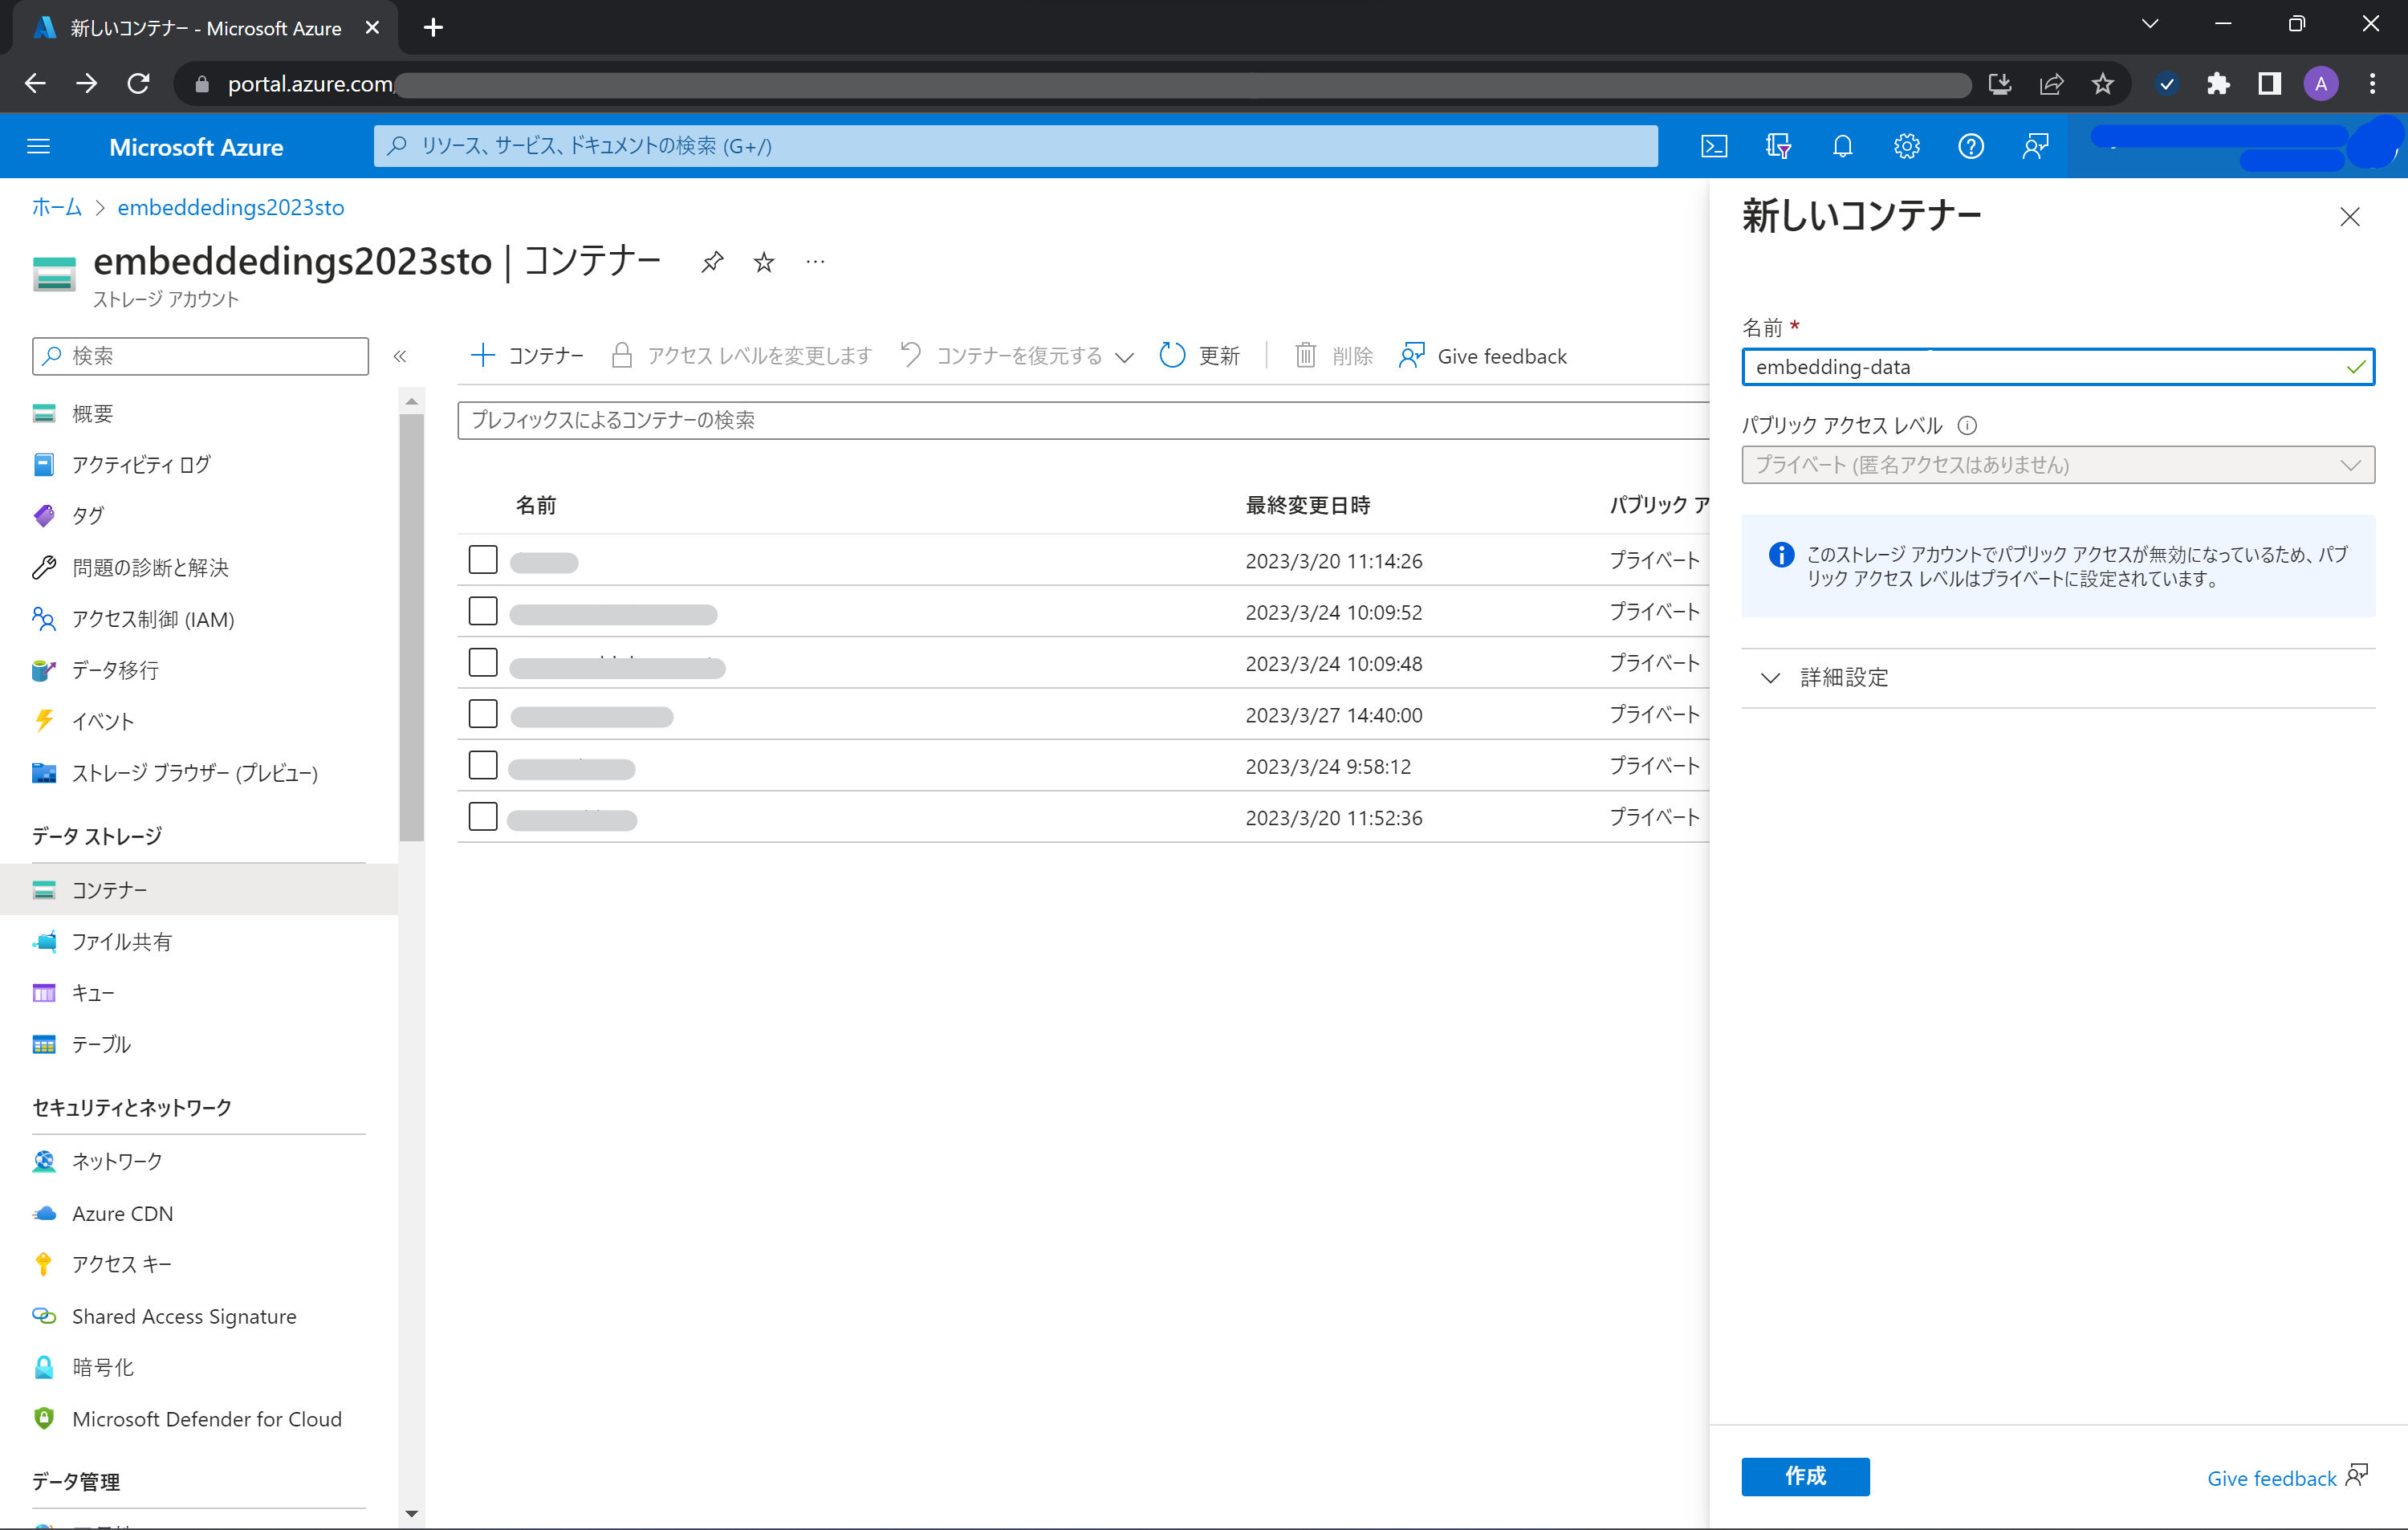2408x1530 pixels.
Task: Open portal settings gear icon
Action: (x=1906, y=146)
